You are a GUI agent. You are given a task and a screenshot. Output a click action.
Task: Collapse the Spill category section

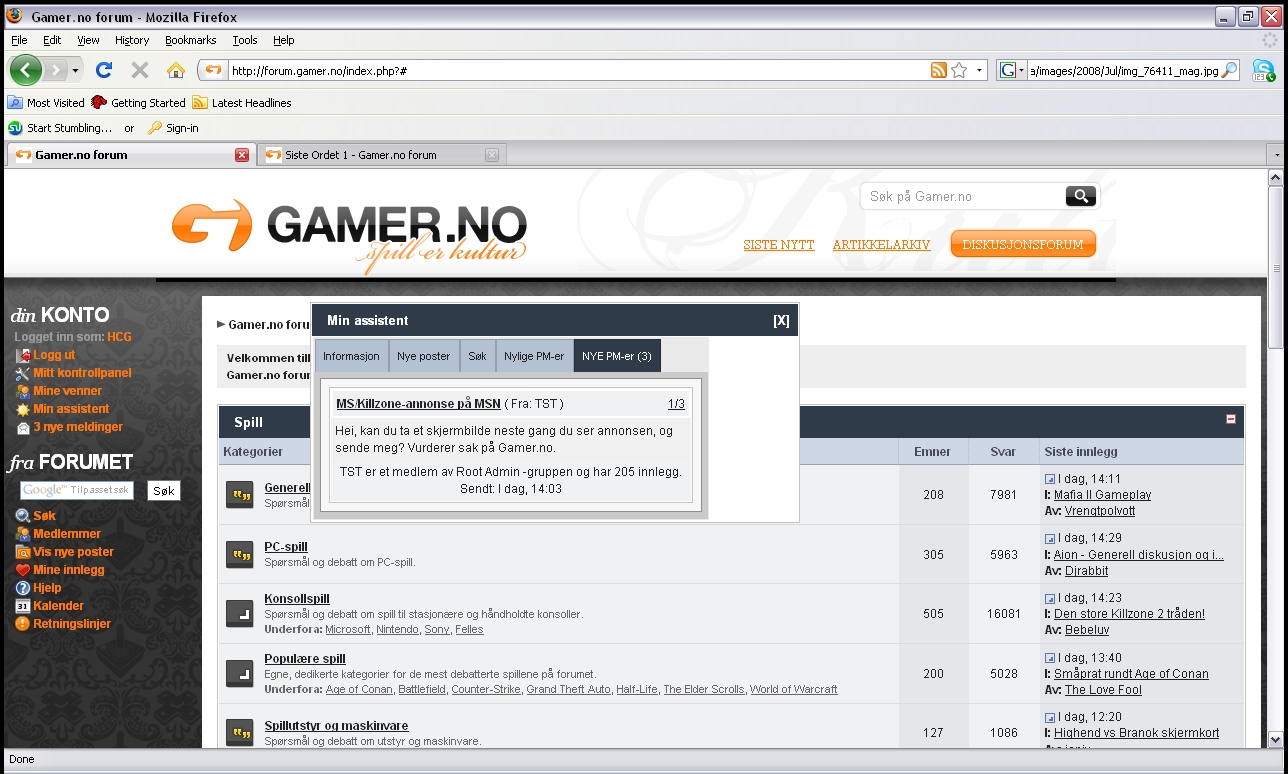click(1231, 420)
